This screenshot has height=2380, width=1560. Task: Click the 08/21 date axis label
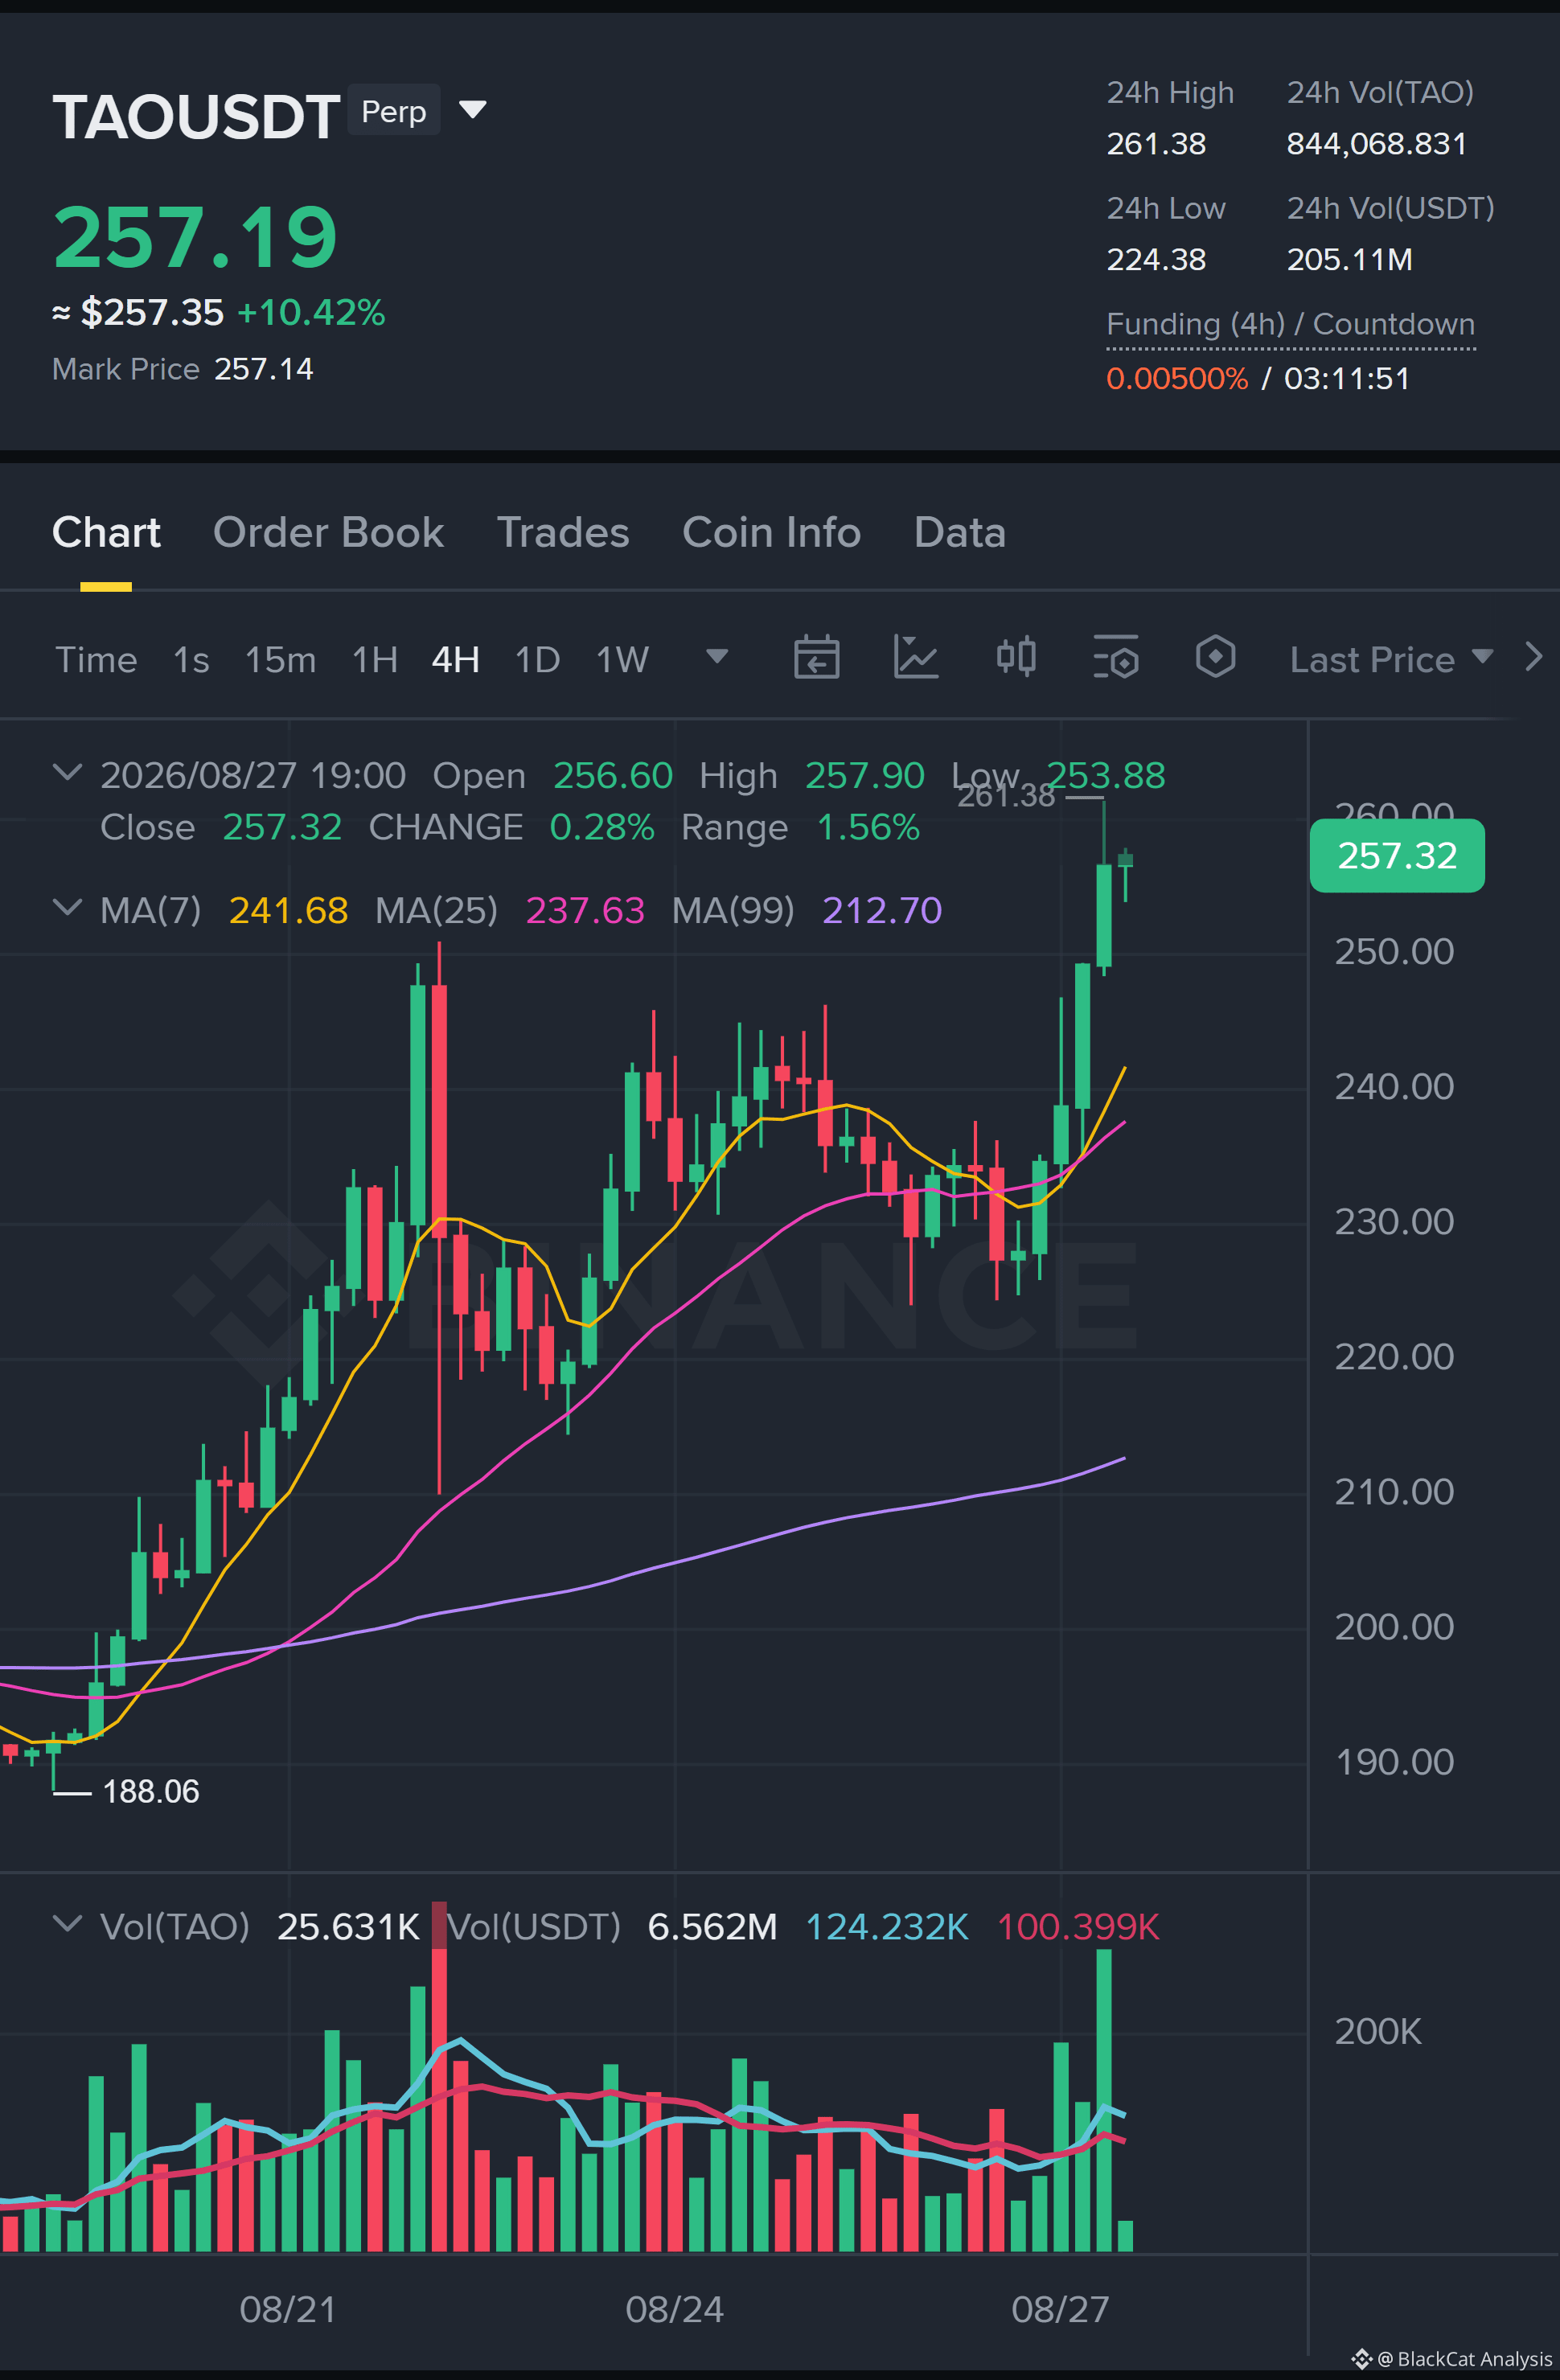tap(288, 2310)
